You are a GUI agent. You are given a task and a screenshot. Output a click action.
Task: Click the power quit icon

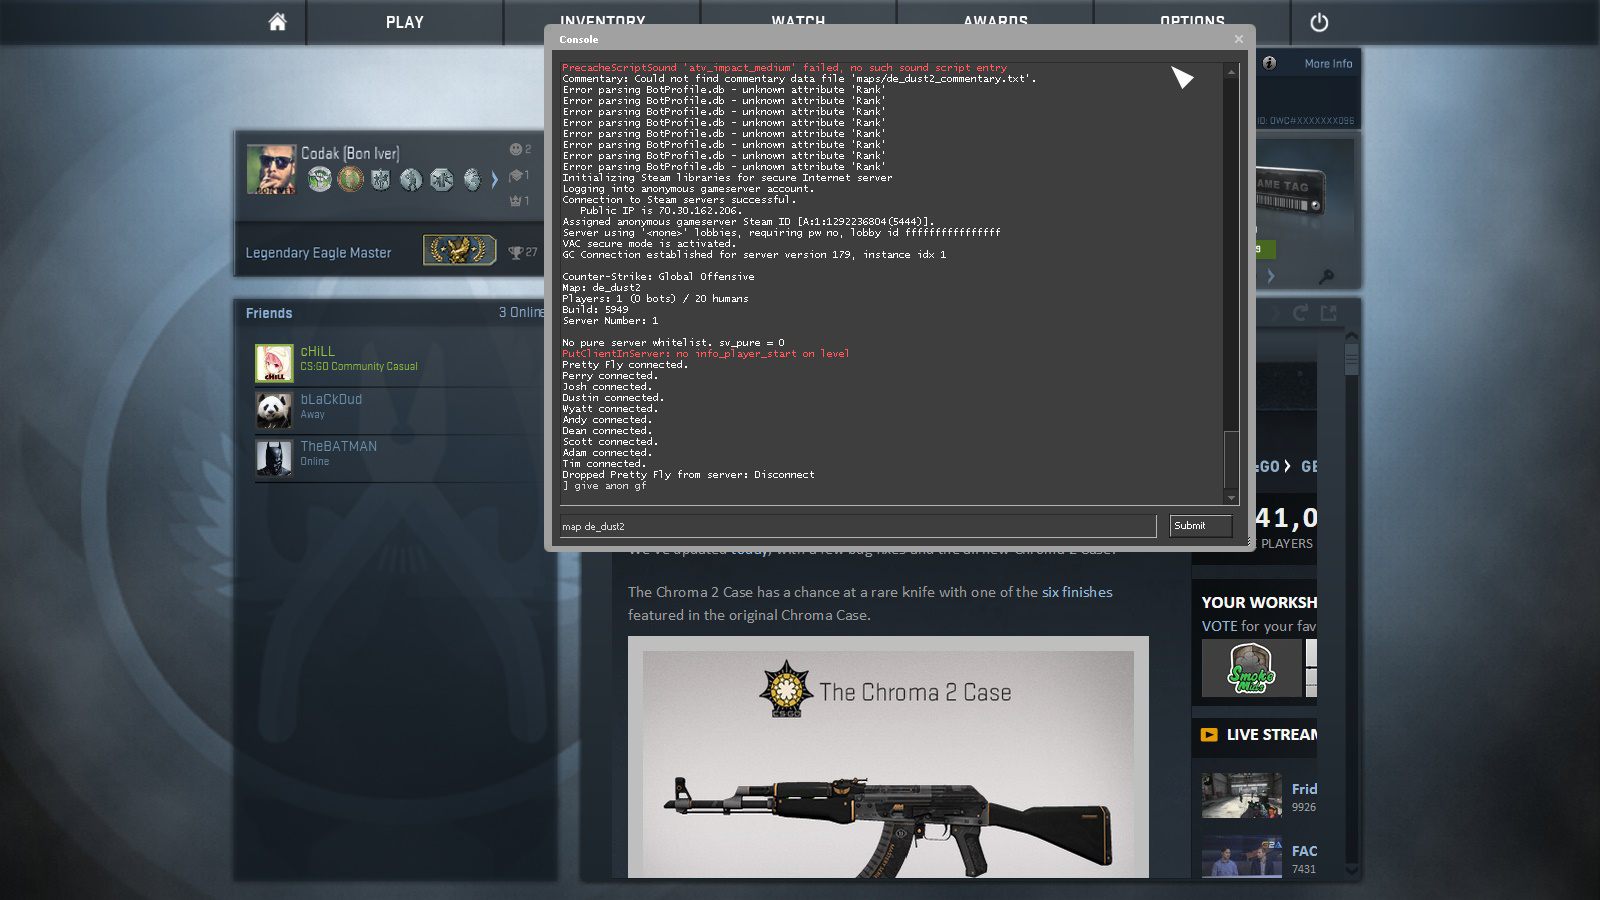[x=1319, y=22]
